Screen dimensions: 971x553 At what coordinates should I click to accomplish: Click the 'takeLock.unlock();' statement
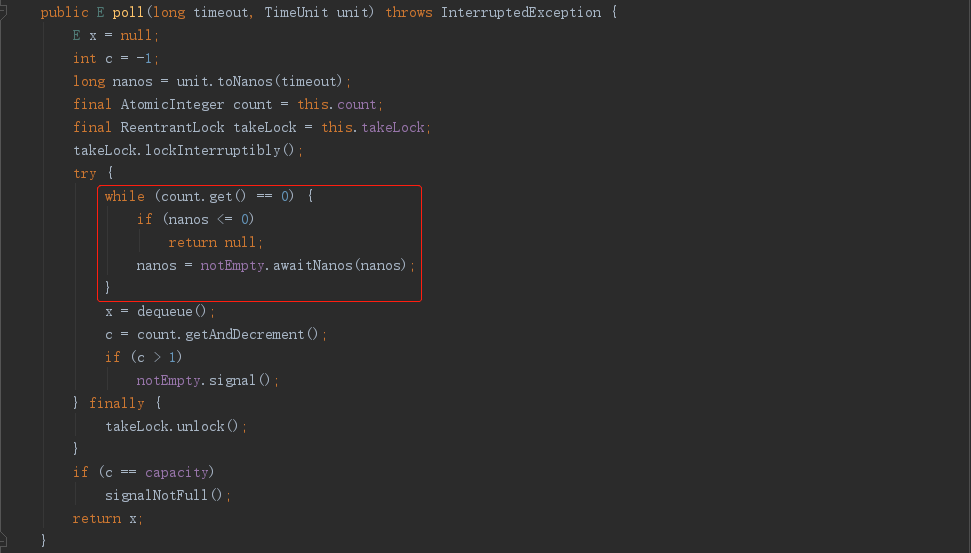coord(176,426)
